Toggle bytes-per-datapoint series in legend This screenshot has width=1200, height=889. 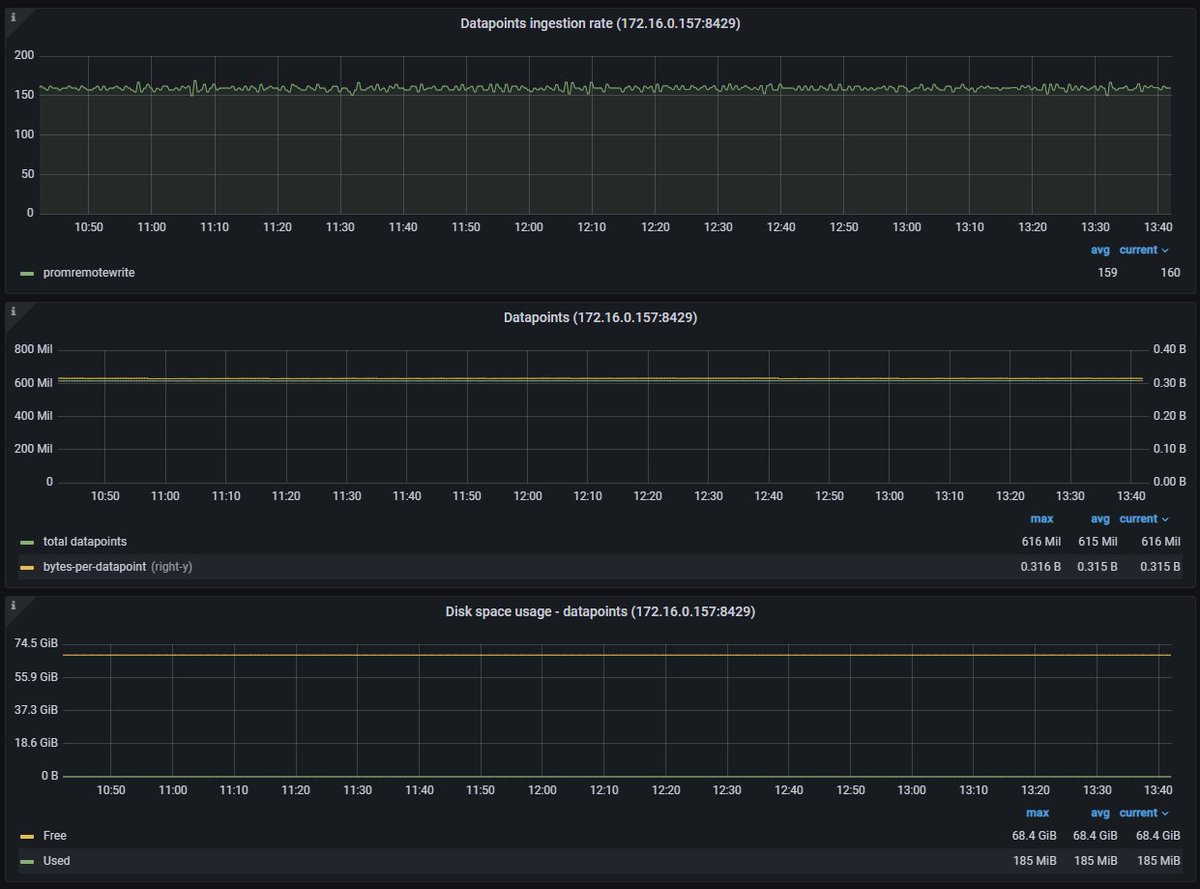coord(95,567)
